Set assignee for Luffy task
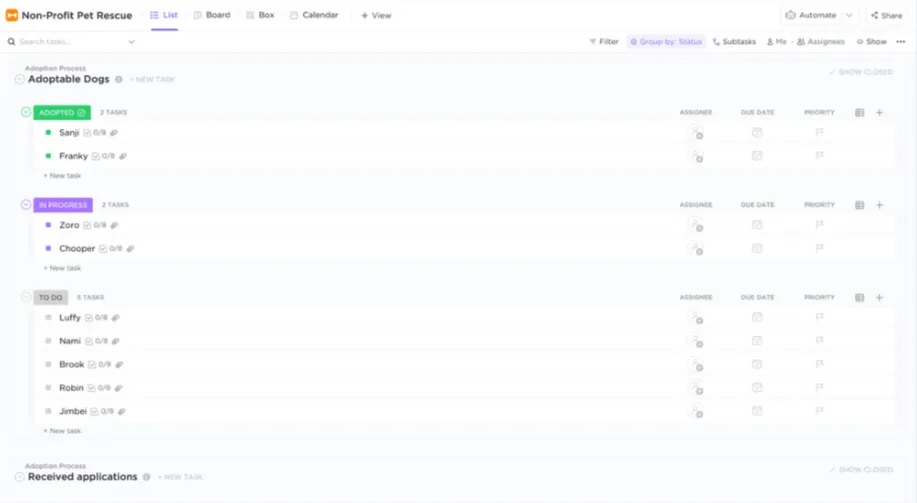 tap(696, 318)
